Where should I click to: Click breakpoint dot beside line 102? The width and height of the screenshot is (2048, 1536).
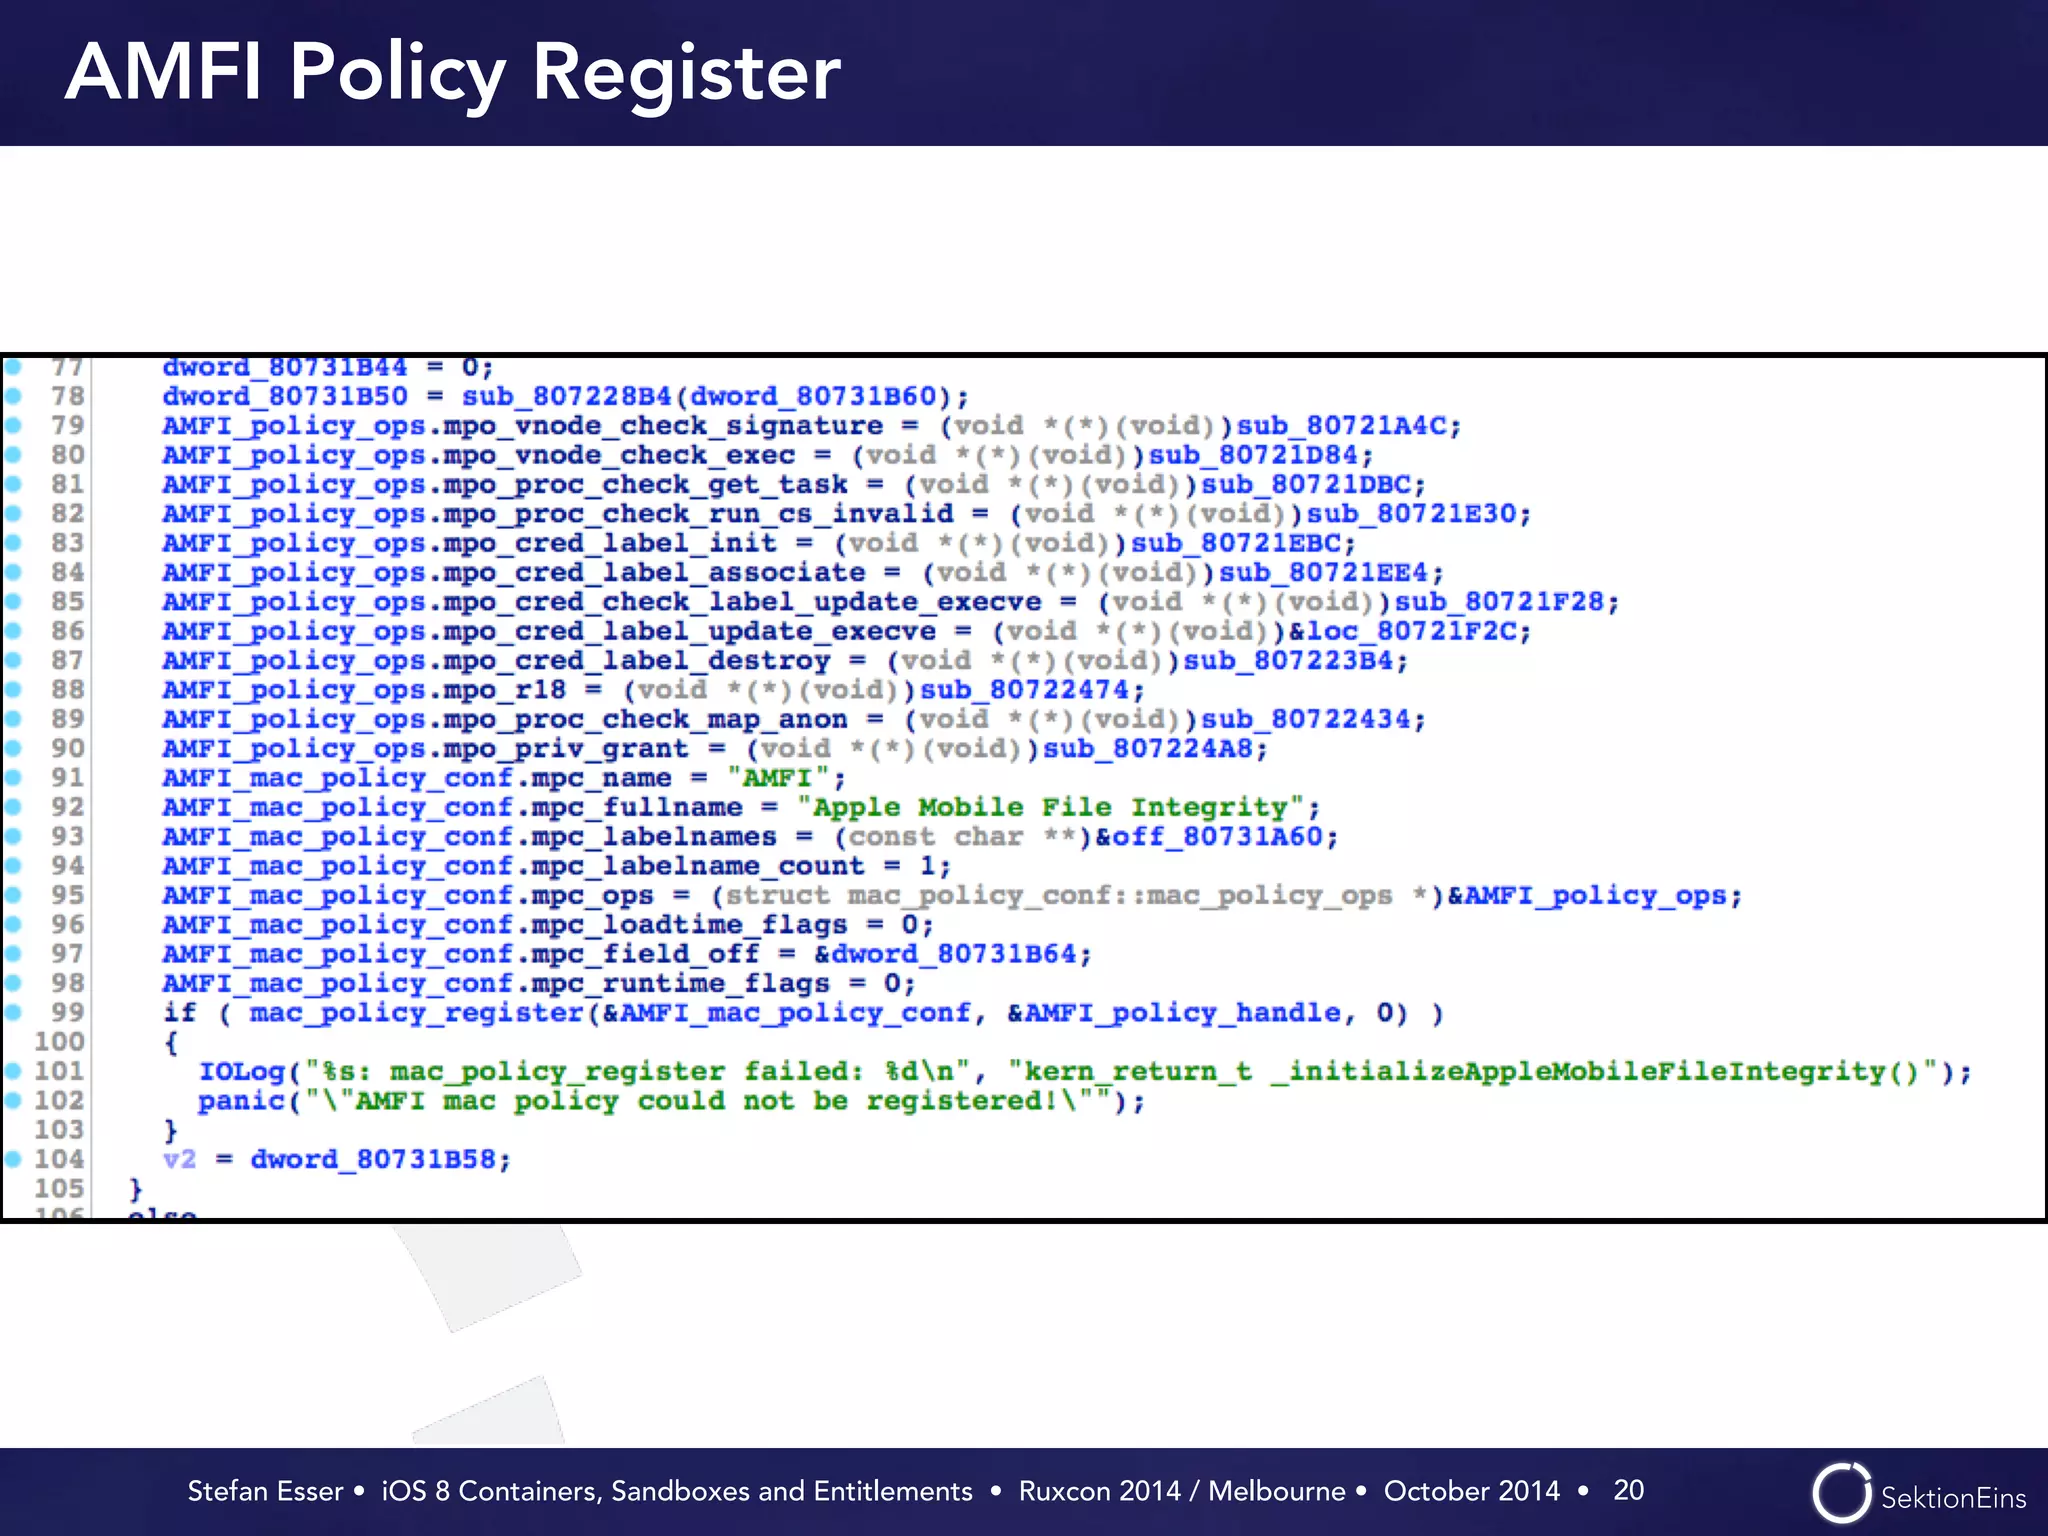tap(13, 1100)
